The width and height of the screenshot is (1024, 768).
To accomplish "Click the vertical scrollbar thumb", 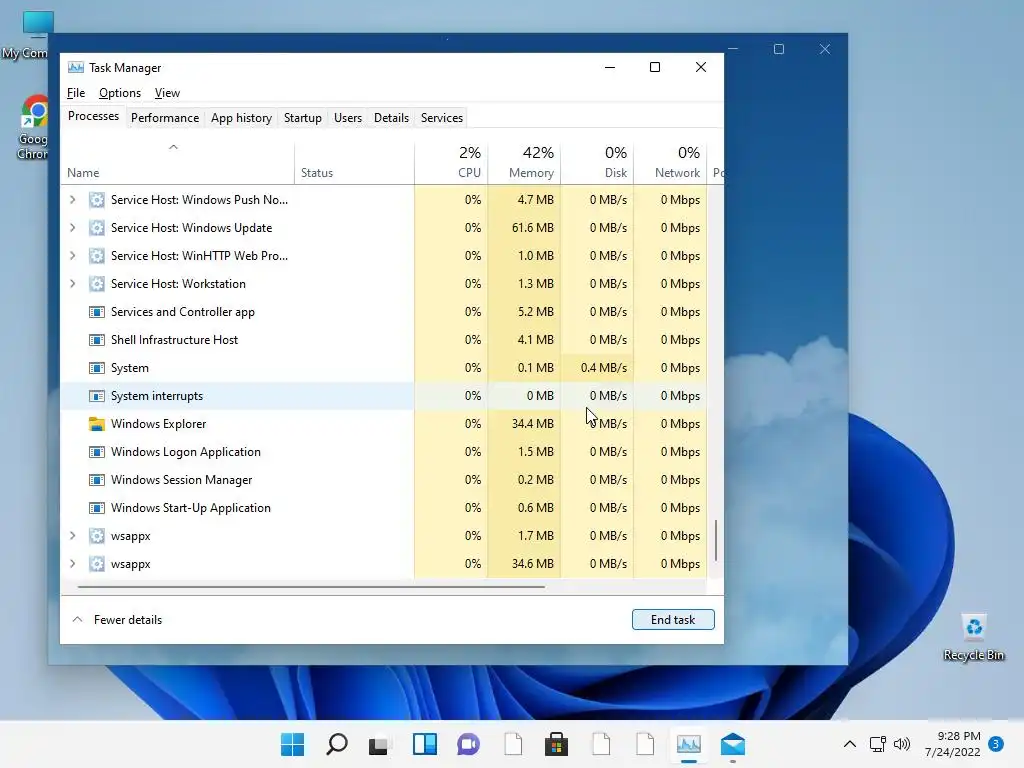I will 716,540.
